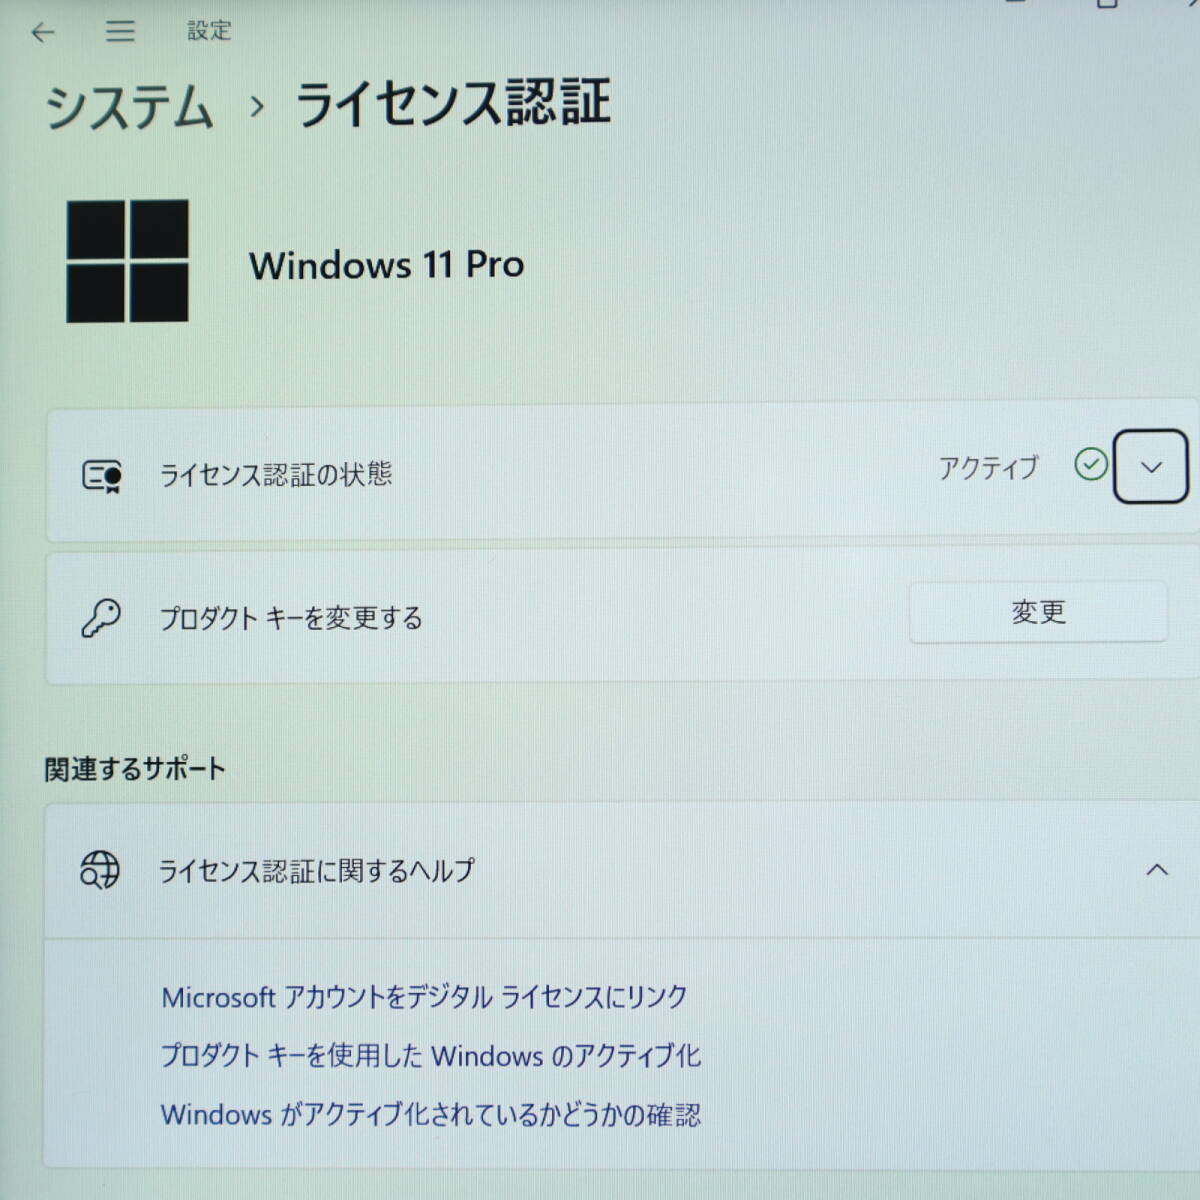
Task: Click the 関連するサポート heading
Action: (135, 769)
